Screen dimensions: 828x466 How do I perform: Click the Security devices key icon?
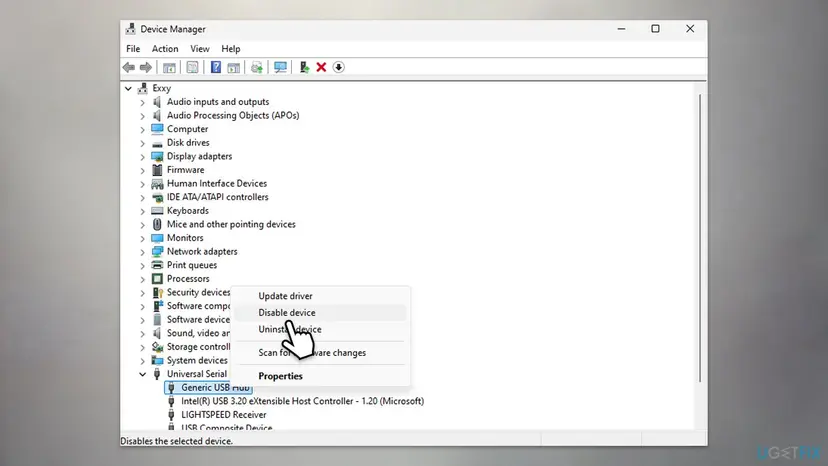[x=157, y=292]
